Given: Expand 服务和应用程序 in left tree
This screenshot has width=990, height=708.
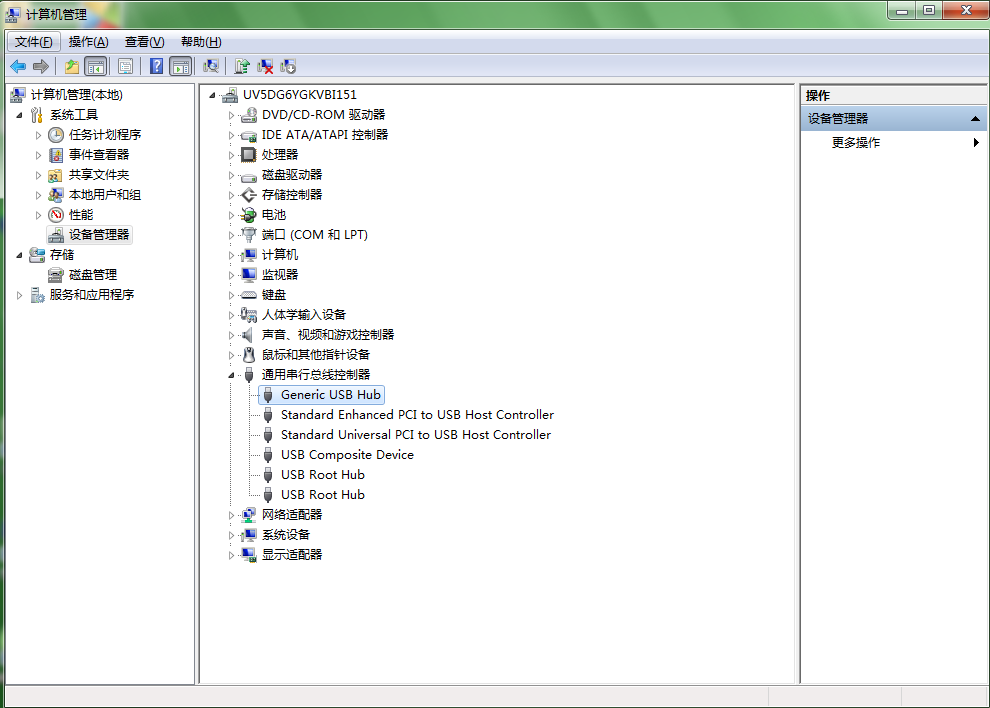Looking at the screenshot, I should (x=20, y=295).
